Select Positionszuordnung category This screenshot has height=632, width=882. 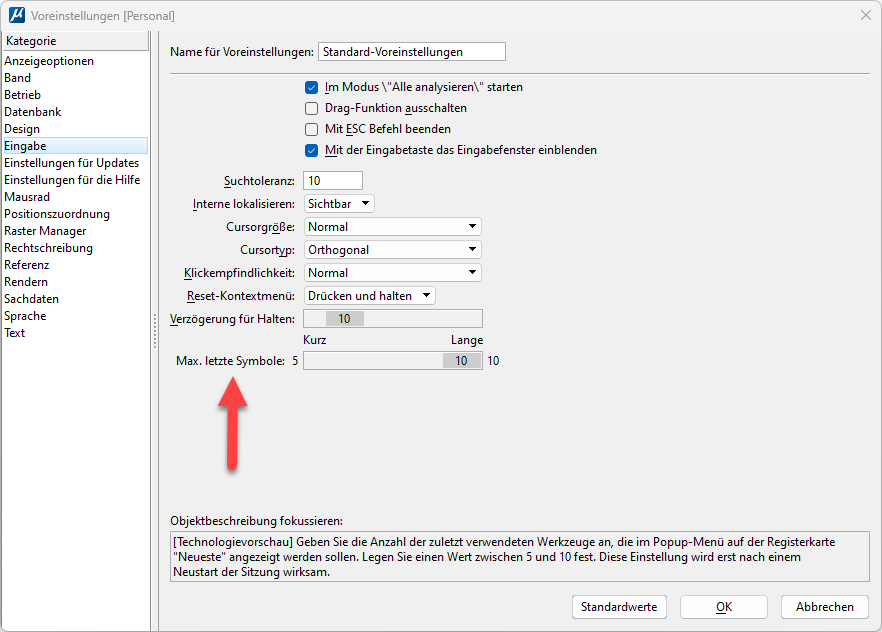point(75,214)
